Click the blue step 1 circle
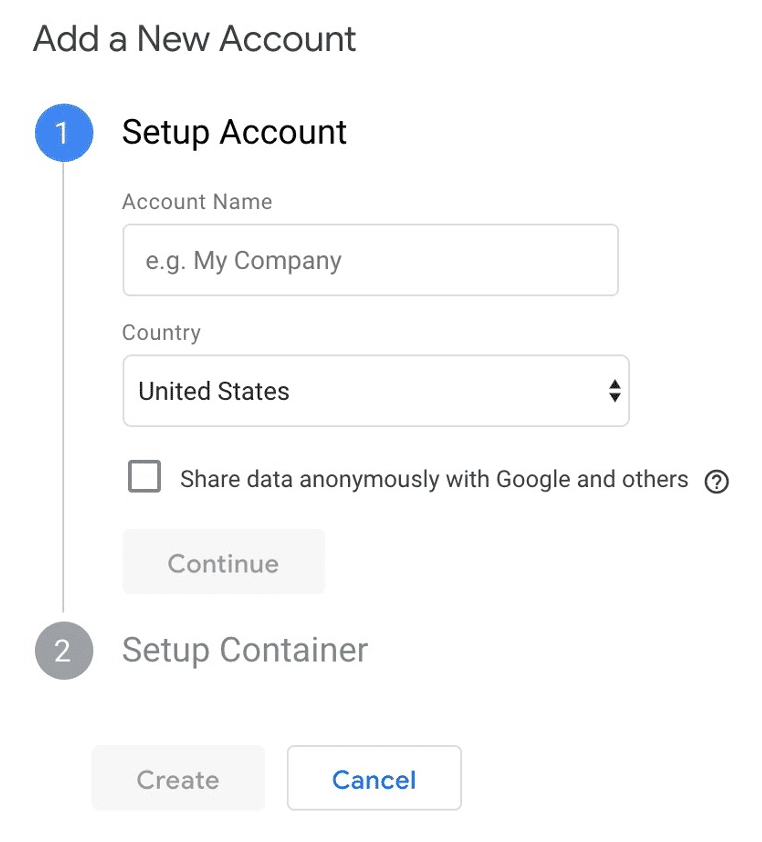Image resolution: width=762 pixels, height=842 pixels. coord(64,132)
